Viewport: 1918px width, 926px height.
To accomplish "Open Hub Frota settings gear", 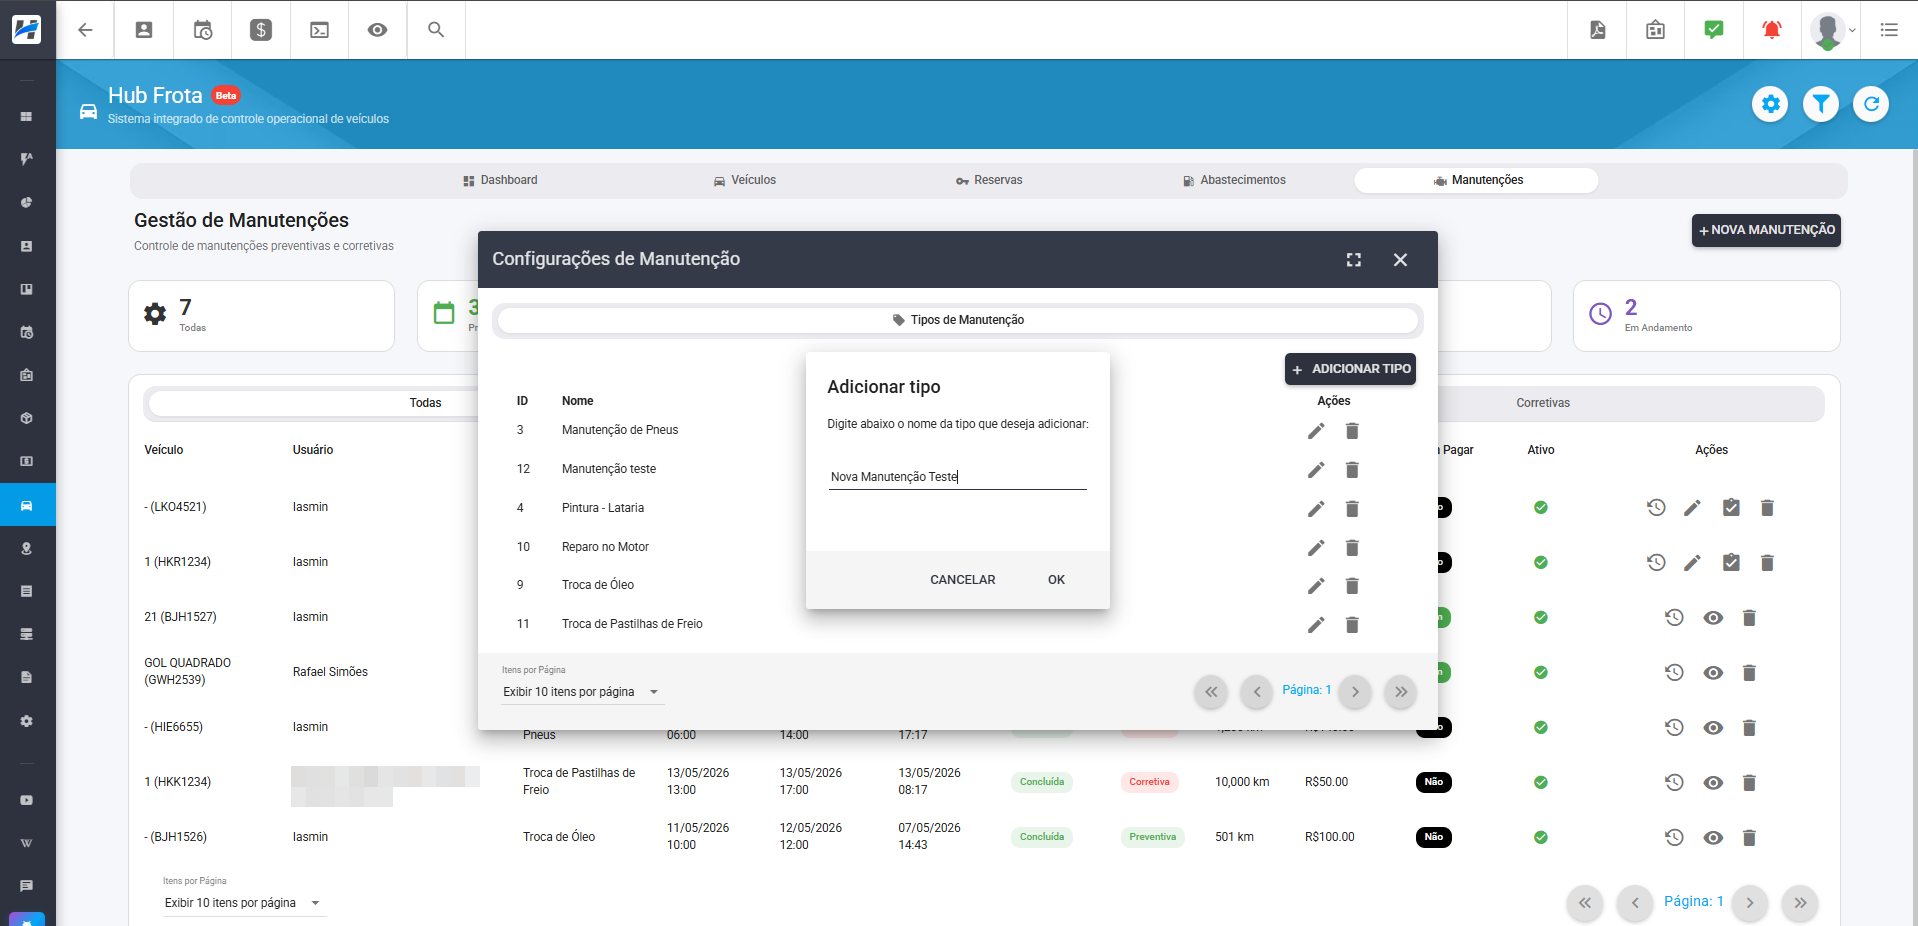I will point(1771,104).
